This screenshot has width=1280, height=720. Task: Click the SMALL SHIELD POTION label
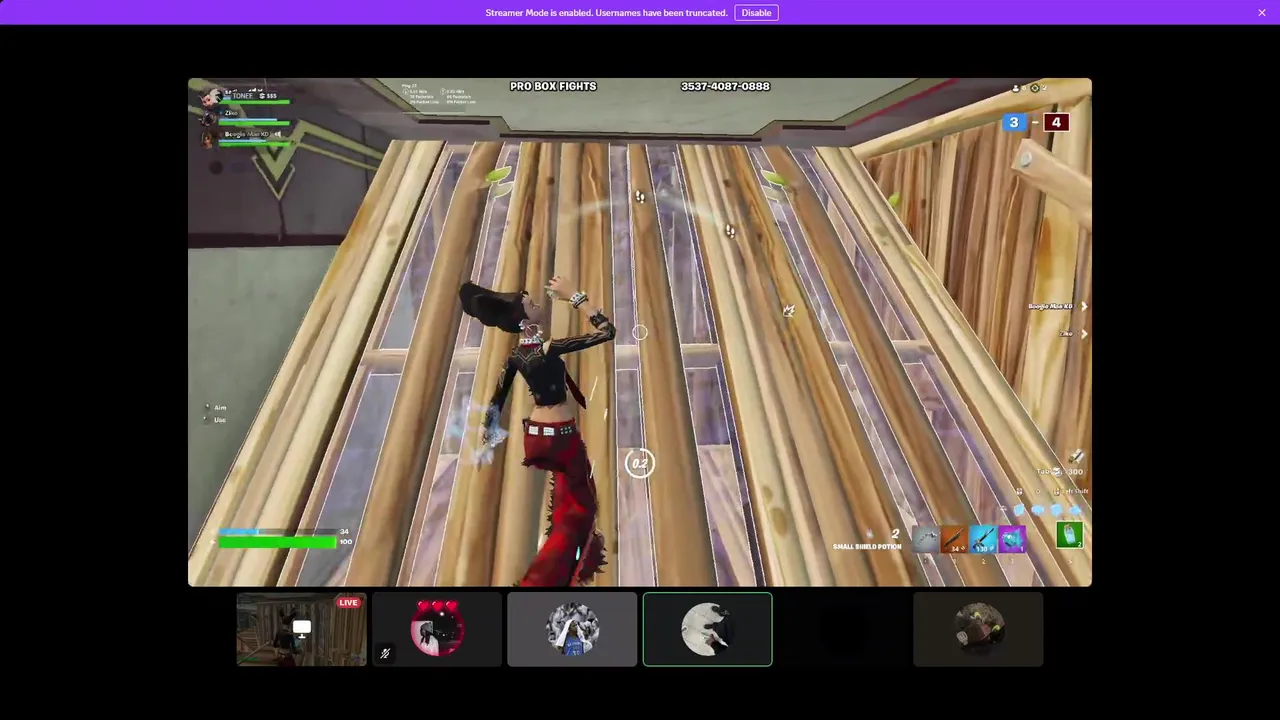coord(867,547)
